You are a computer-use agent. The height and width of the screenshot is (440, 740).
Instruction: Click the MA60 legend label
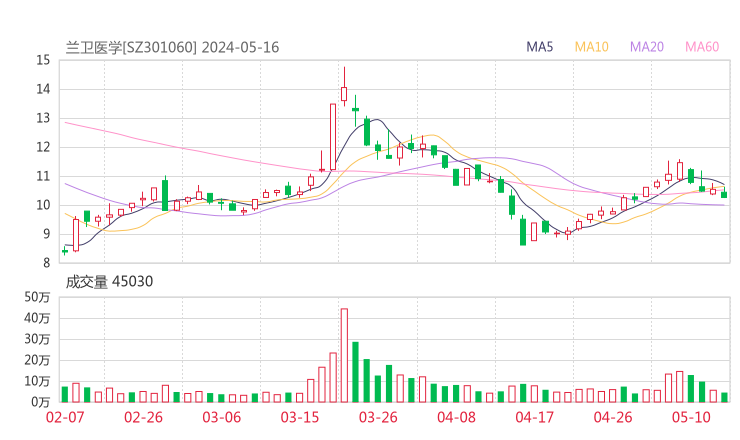tap(702, 47)
